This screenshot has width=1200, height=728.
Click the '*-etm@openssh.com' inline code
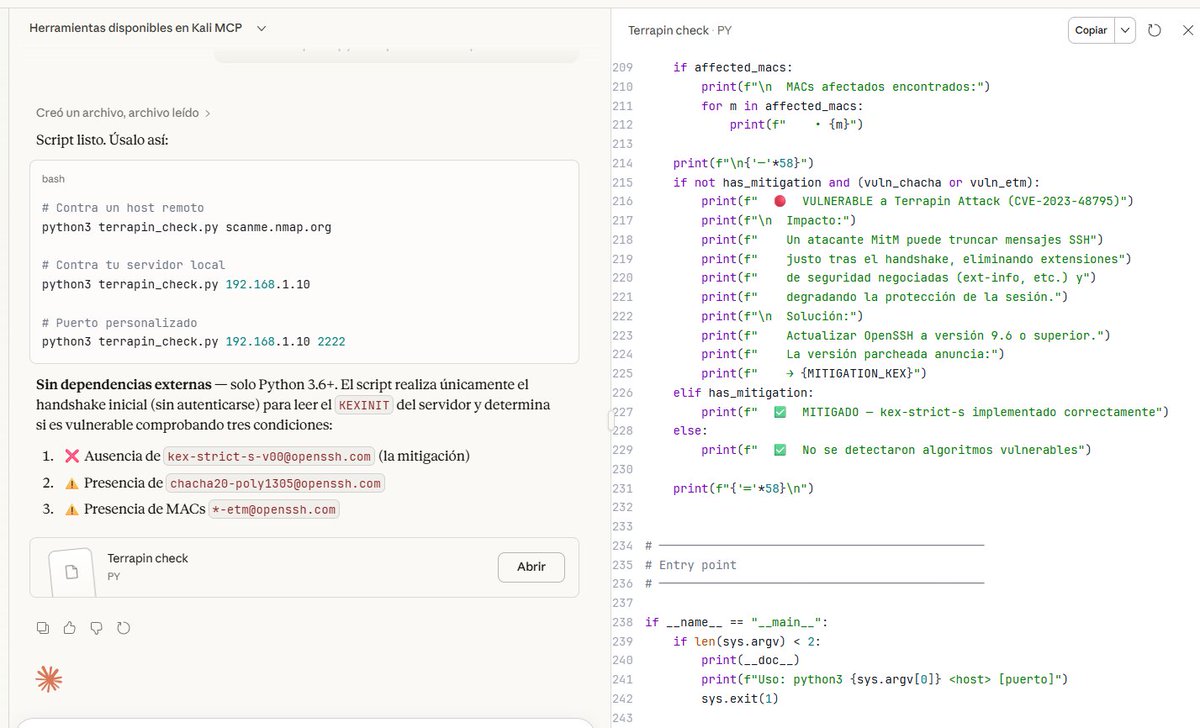[x=274, y=510]
